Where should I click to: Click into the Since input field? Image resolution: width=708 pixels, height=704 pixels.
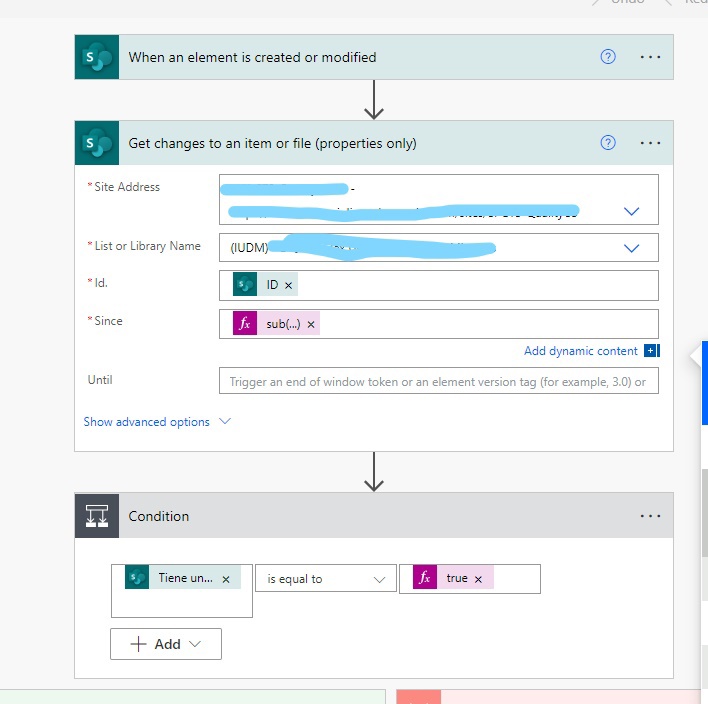click(438, 324)
